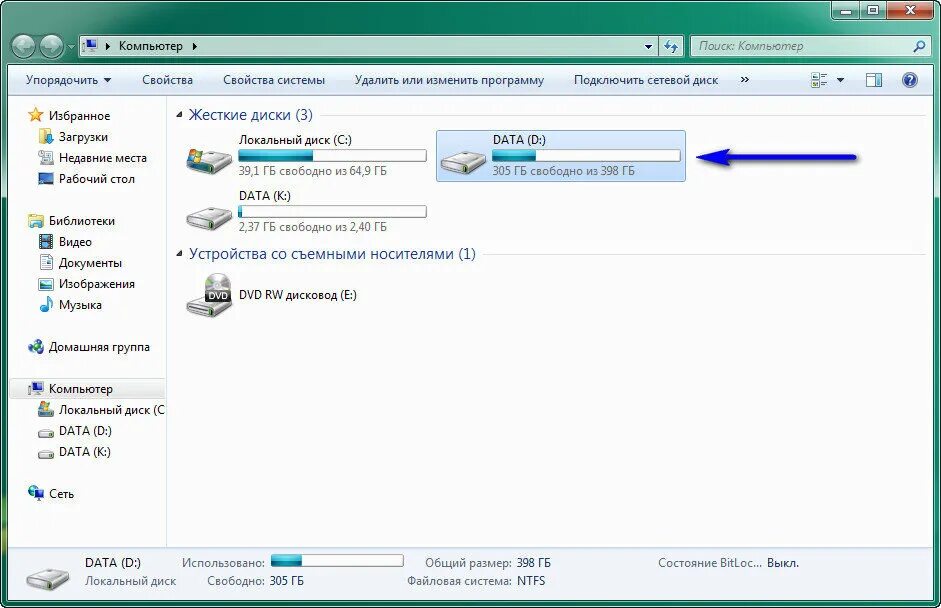941x608 pixels.
Task: Open the Музыка library
Action: pyautogui.click(x=80, y=305)
